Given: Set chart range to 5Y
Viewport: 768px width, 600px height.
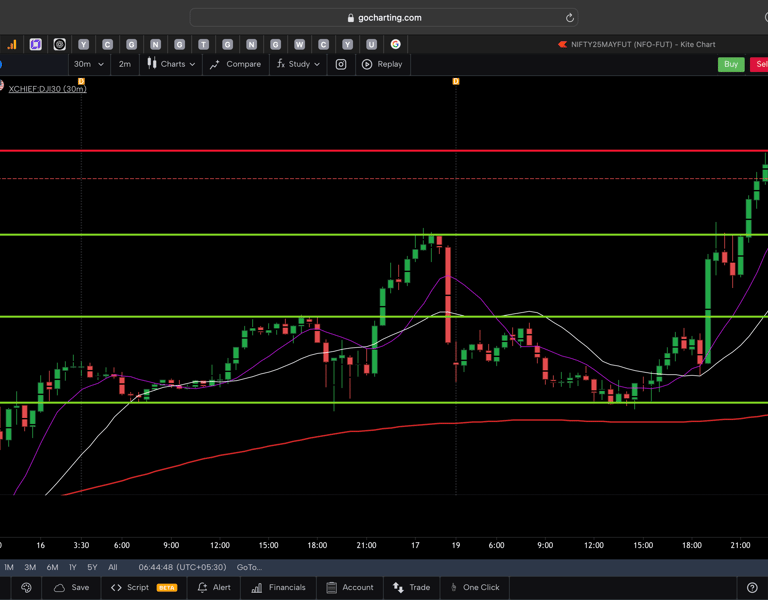Looking at the screenshot, I should (92, 567).
